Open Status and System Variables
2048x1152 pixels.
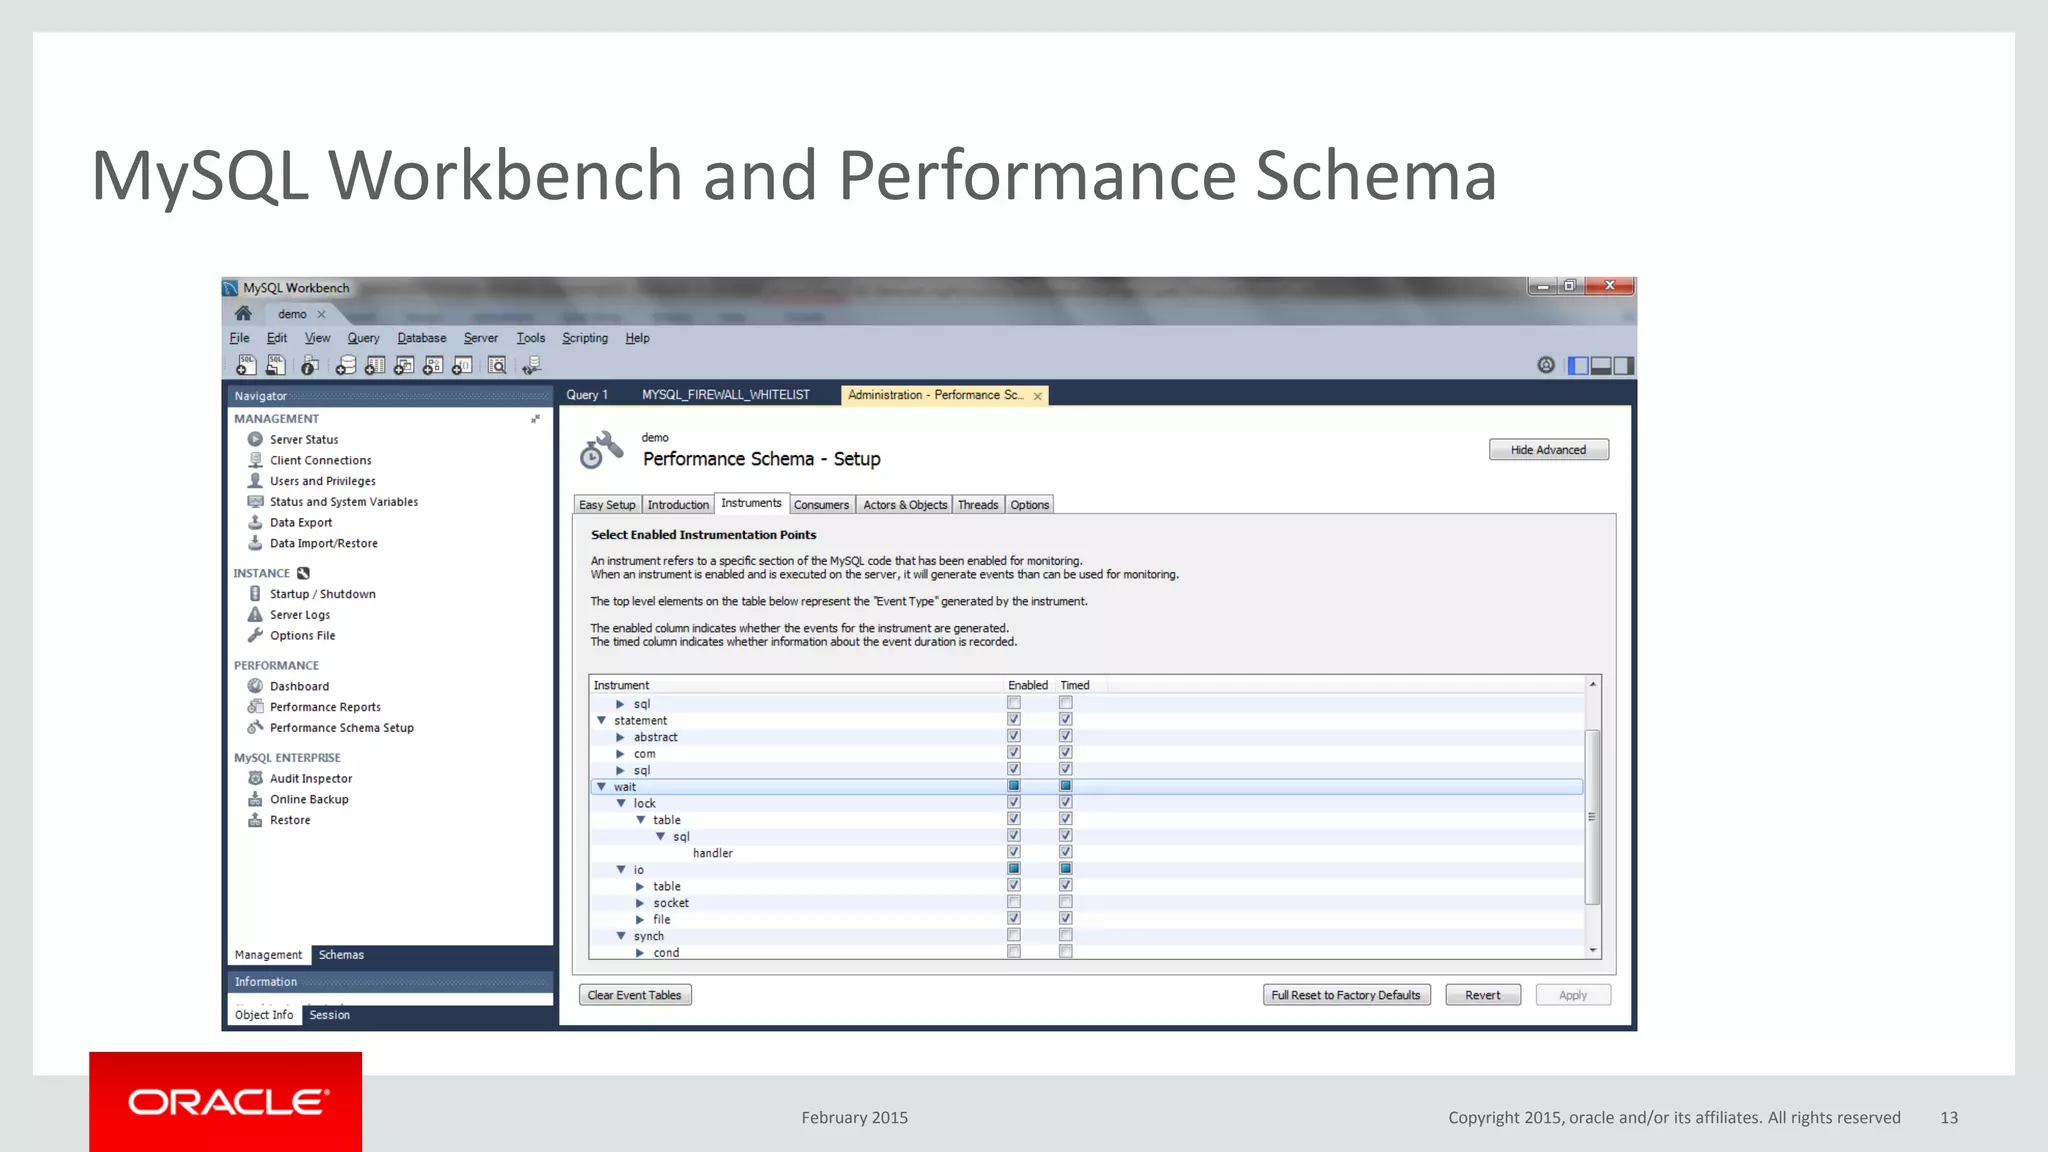click(343, 502)
